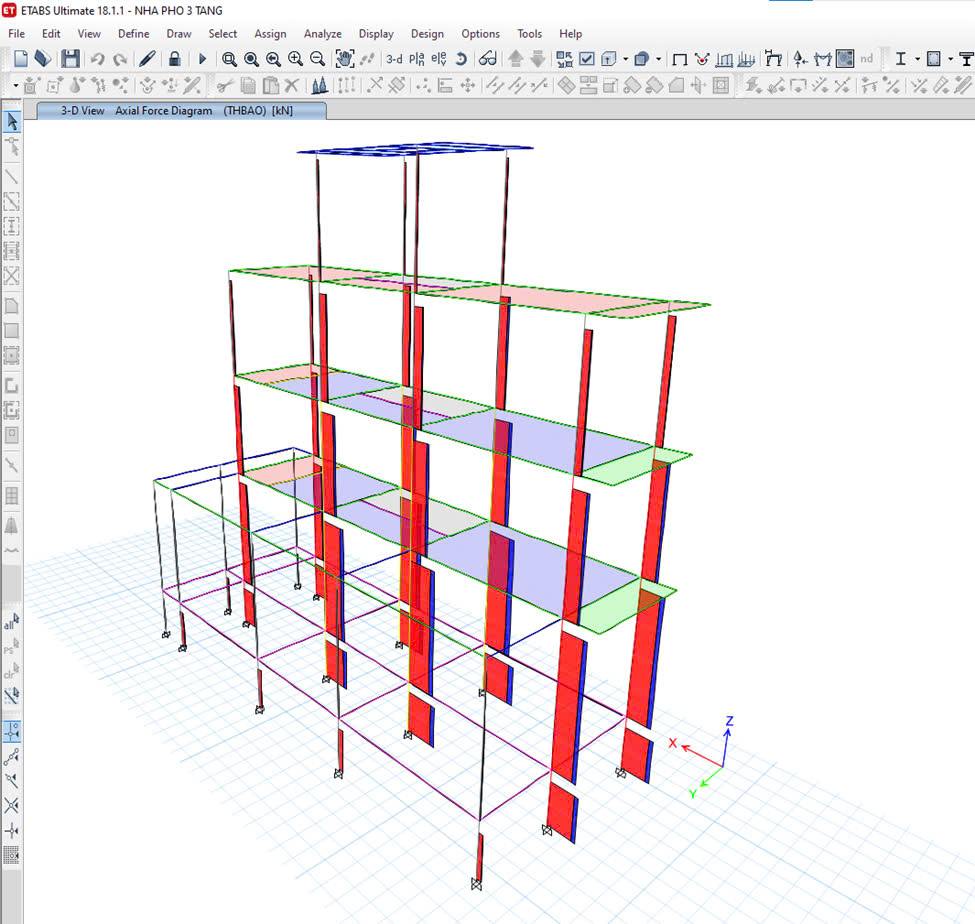Run analysis with the play arrow
Image resolution: width=975 pixels, height=924 pixels.
click(202, 59)
